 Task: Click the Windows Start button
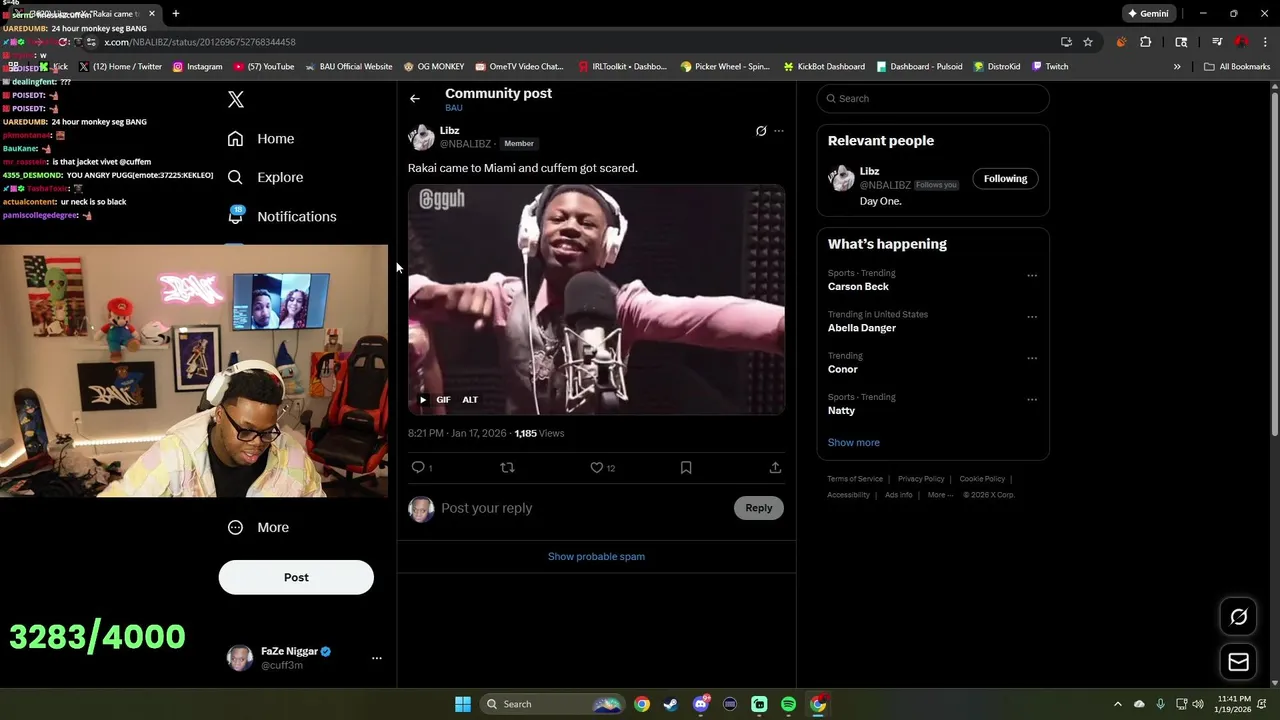463,704
